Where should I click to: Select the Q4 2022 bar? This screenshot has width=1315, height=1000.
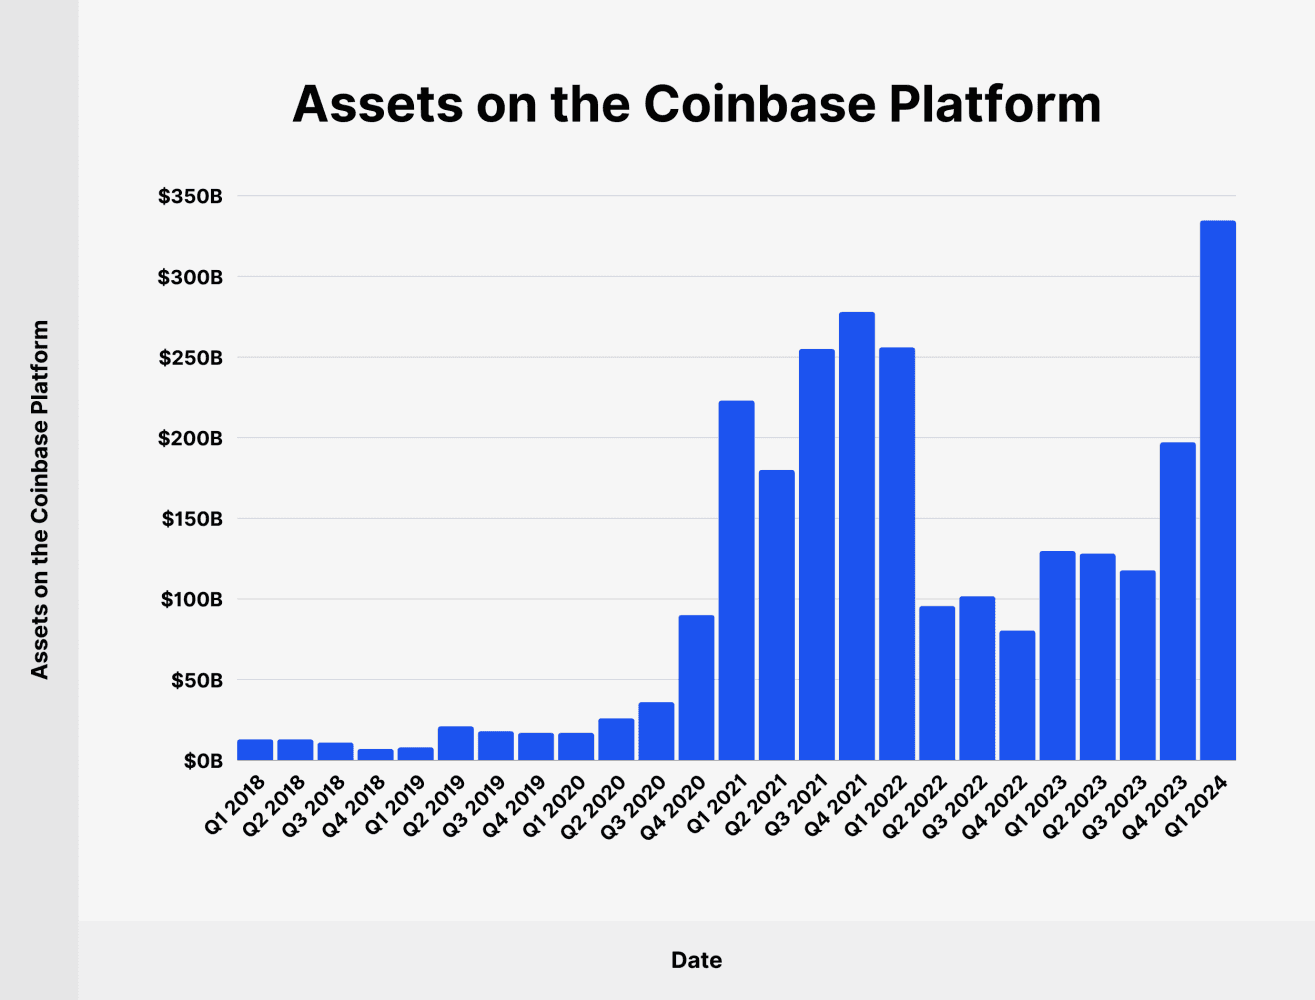1017,695
